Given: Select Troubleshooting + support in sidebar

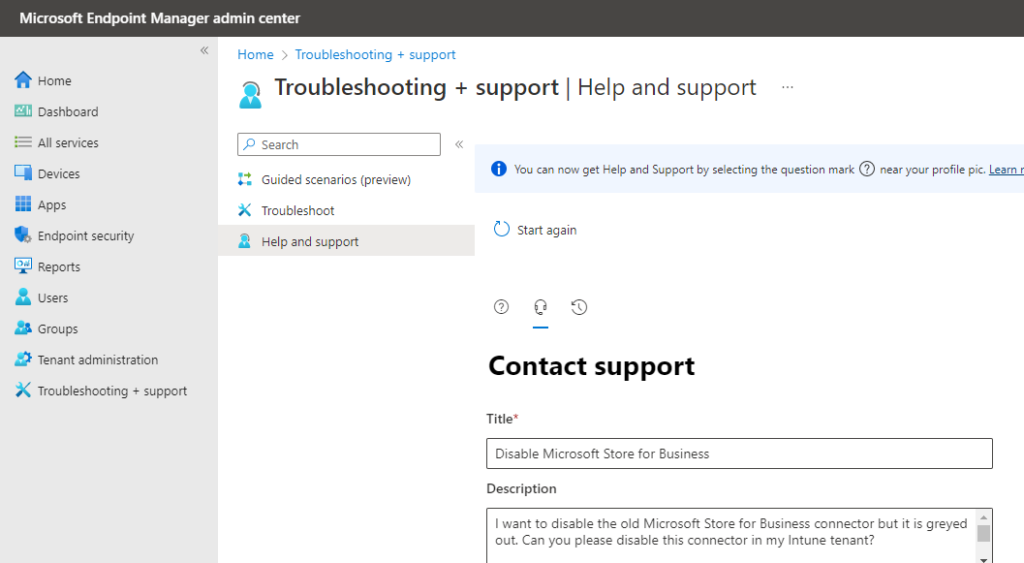Looking at the screenshot, I should click(112, 391).
